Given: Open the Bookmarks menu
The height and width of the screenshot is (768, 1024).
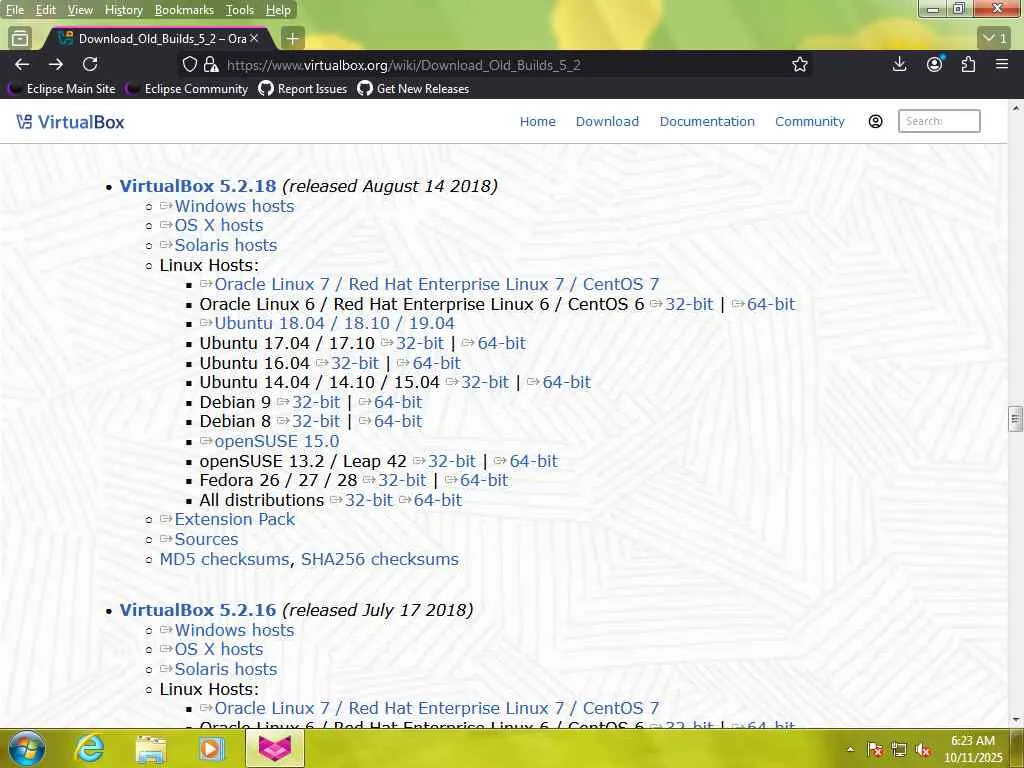Looking at the screenshot, I should click(184, 10).
